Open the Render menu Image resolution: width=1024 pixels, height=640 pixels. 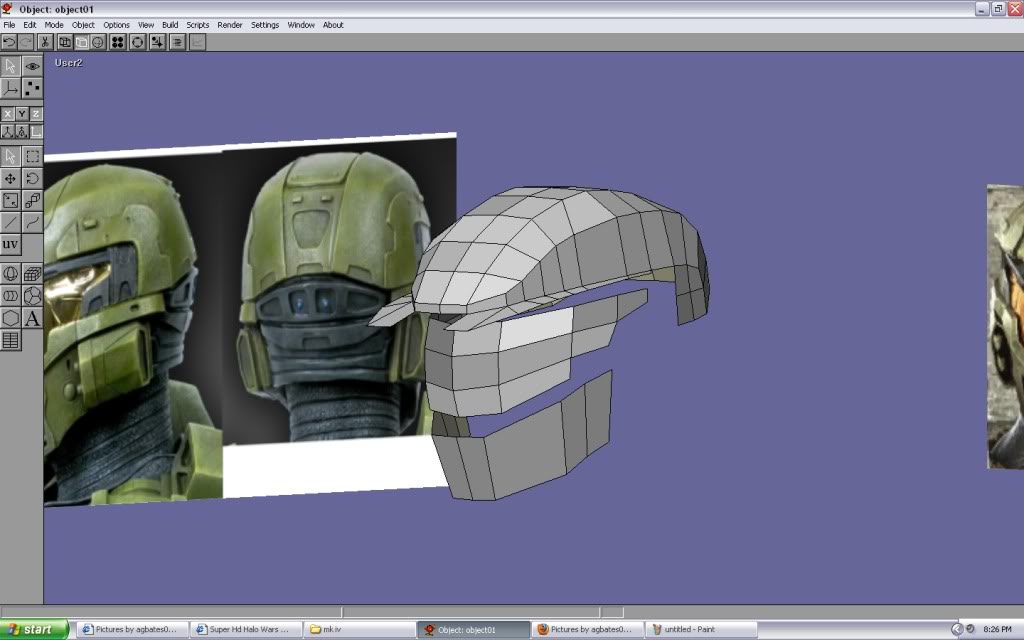tap(229, 25)
